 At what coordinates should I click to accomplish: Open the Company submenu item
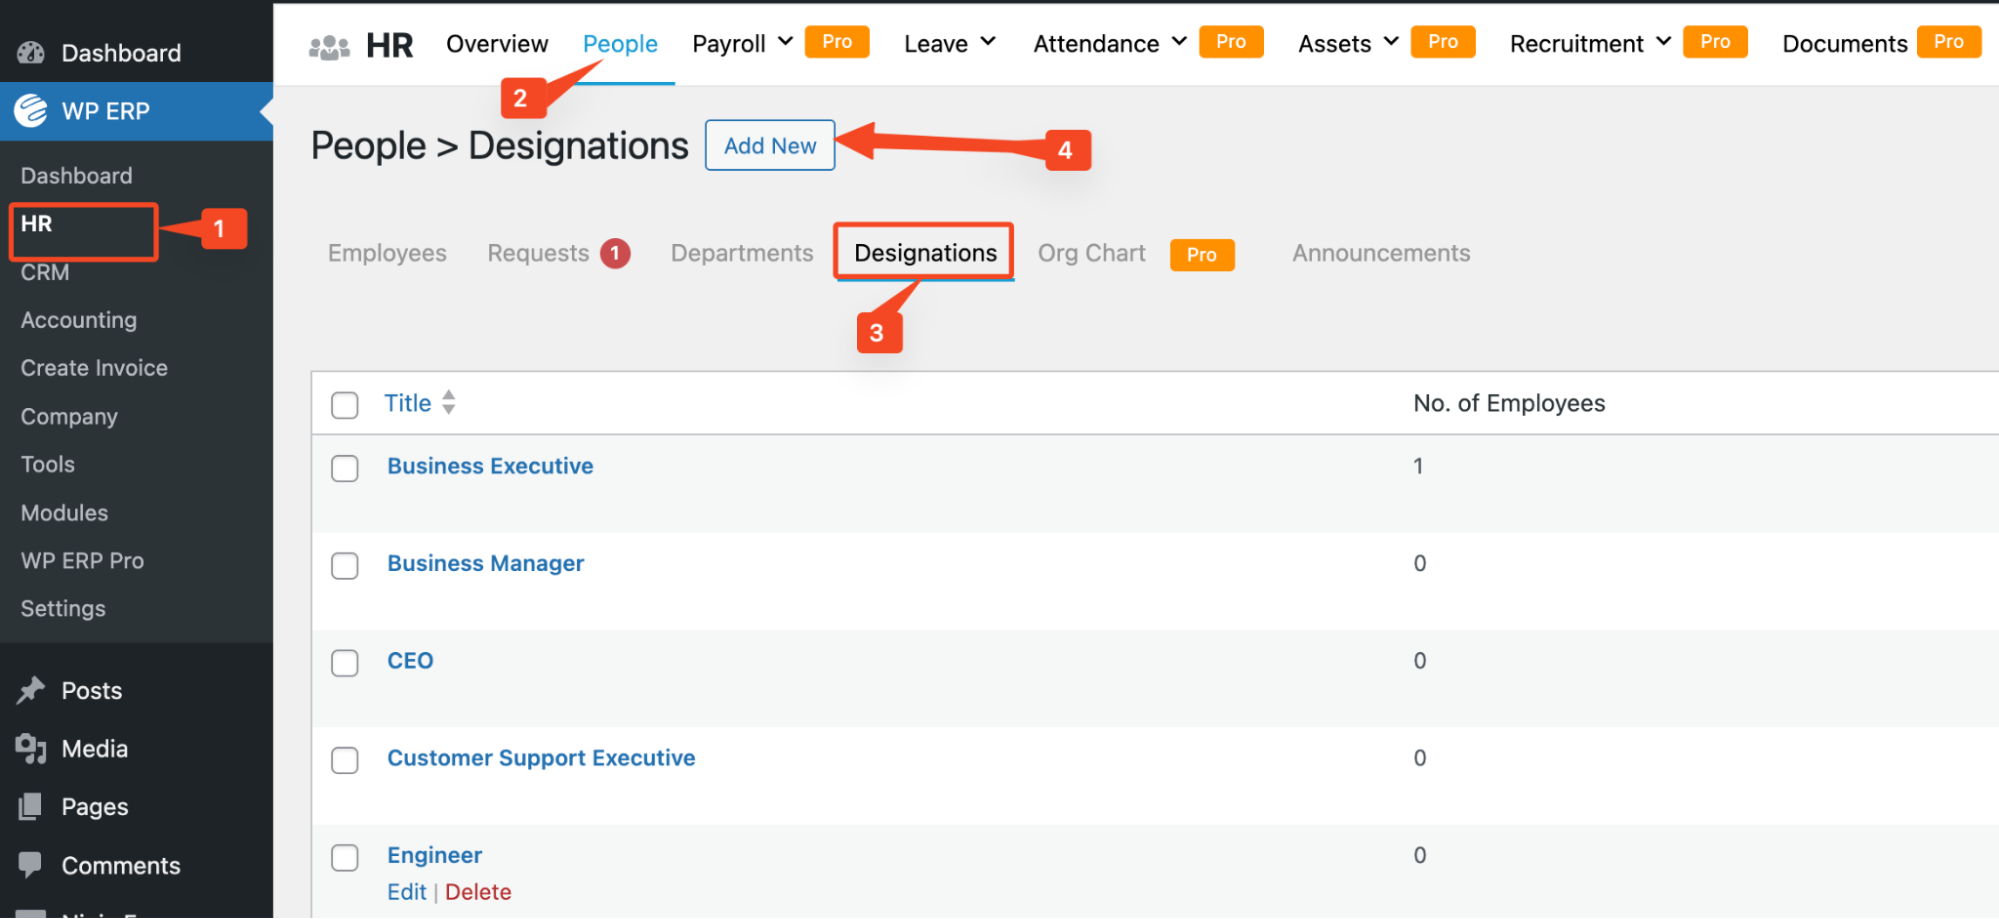(x=69, y=416)
